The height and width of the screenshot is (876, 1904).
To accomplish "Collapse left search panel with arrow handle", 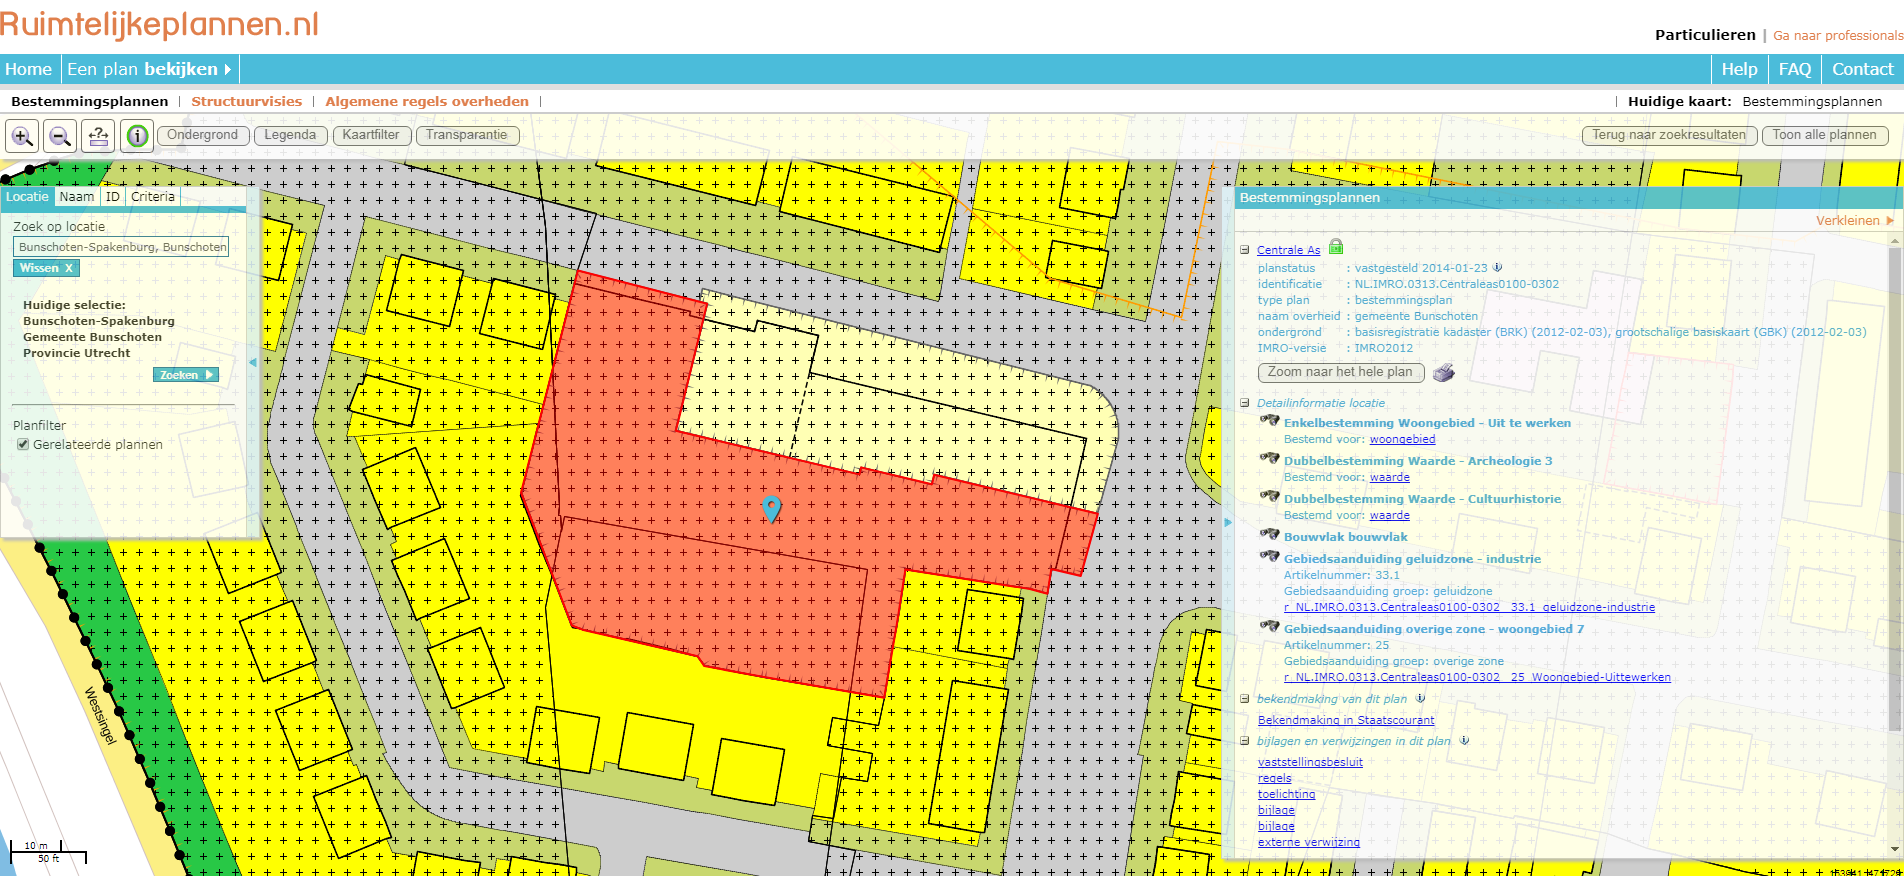I will pos(253,362).
